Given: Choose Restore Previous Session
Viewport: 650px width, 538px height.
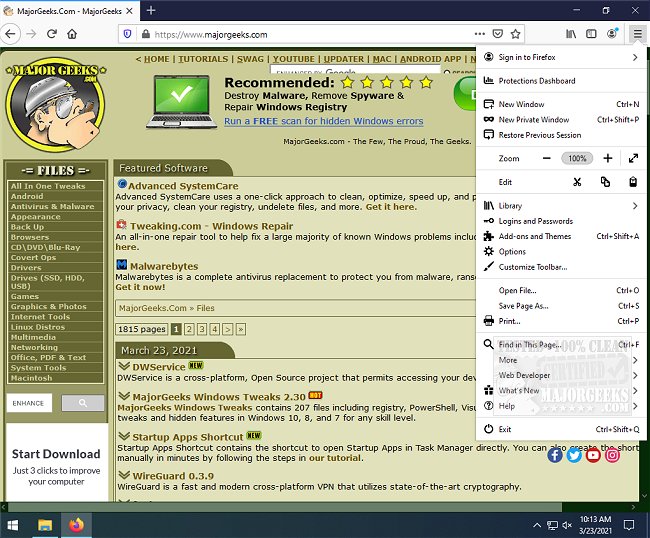Looking at the screenshot, I should click(561, 135).
